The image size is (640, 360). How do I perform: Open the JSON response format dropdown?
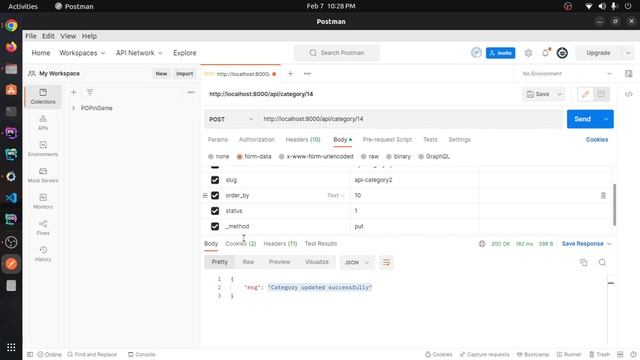[357, 262]
